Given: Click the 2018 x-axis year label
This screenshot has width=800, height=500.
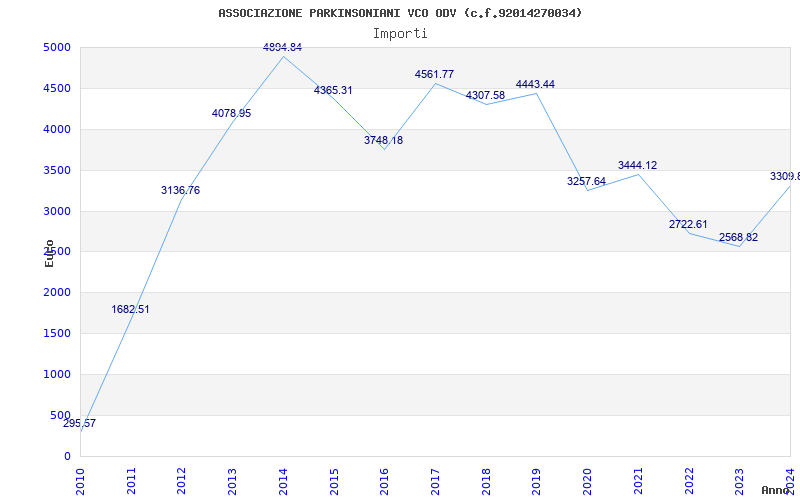Looking at the screenshot, I should pyautogui.click(x=486, y=481).
